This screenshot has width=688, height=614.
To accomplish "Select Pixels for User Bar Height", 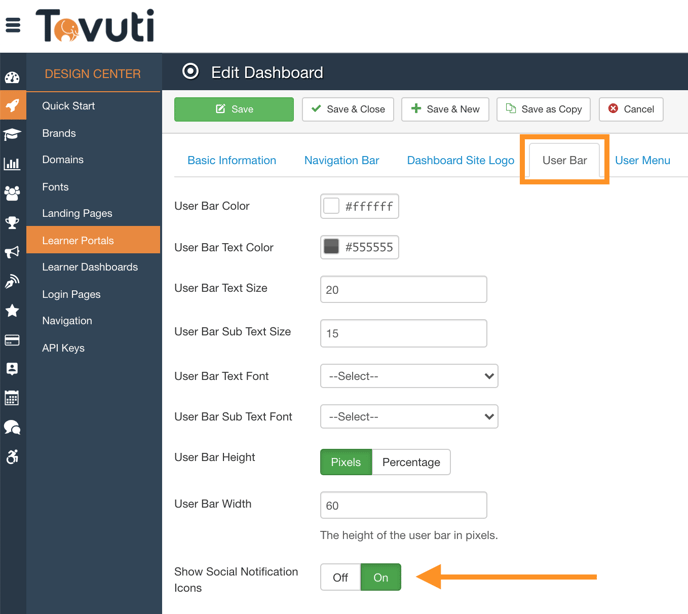I will (x=346, y=462).
